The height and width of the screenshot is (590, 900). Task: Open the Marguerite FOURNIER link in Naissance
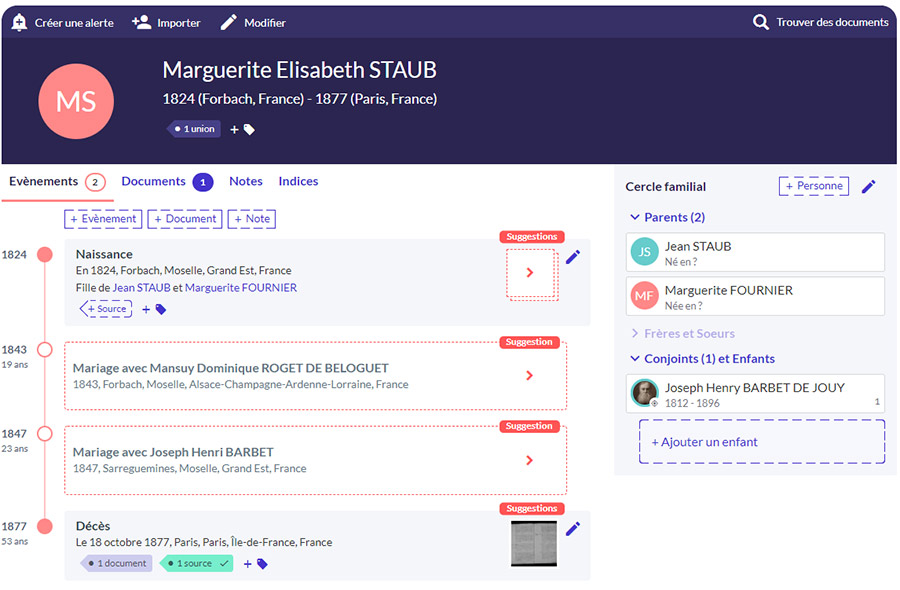[240, 288]
